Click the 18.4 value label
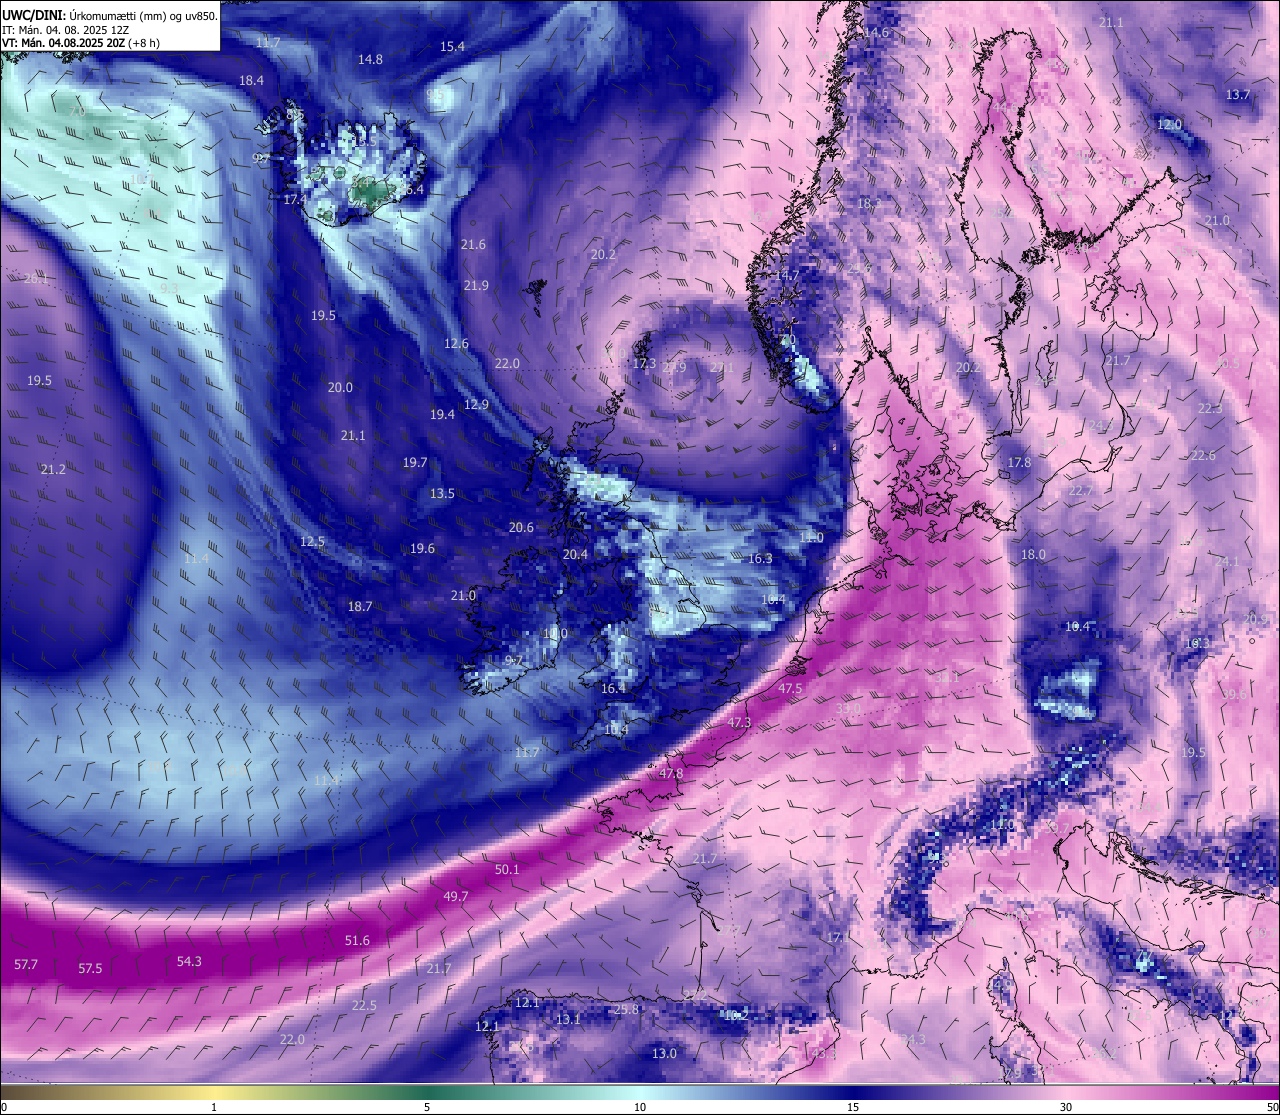1280x1115 pixels. click(251, 80)
